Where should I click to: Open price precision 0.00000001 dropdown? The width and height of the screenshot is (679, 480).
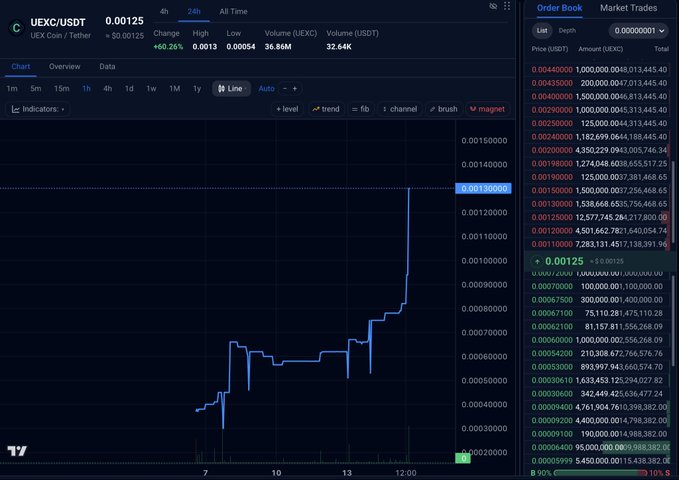pos(639,30)
